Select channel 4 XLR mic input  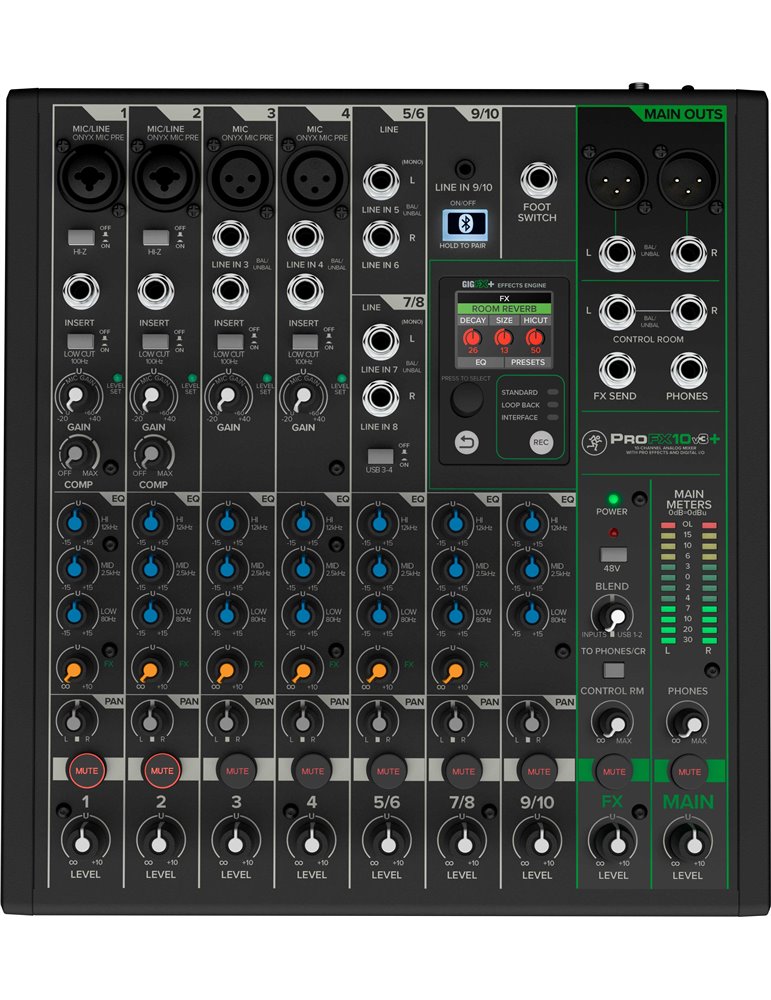pyautogui.click(x=314, y=177)
